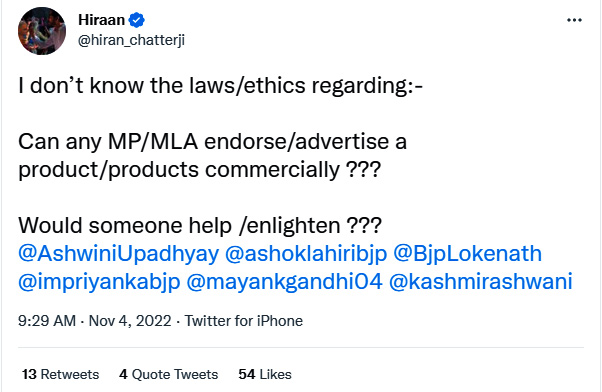This screenshot has height=392, width=602.
Task: View the 4 Quote Tweets list
Action: tap(169, 374)
